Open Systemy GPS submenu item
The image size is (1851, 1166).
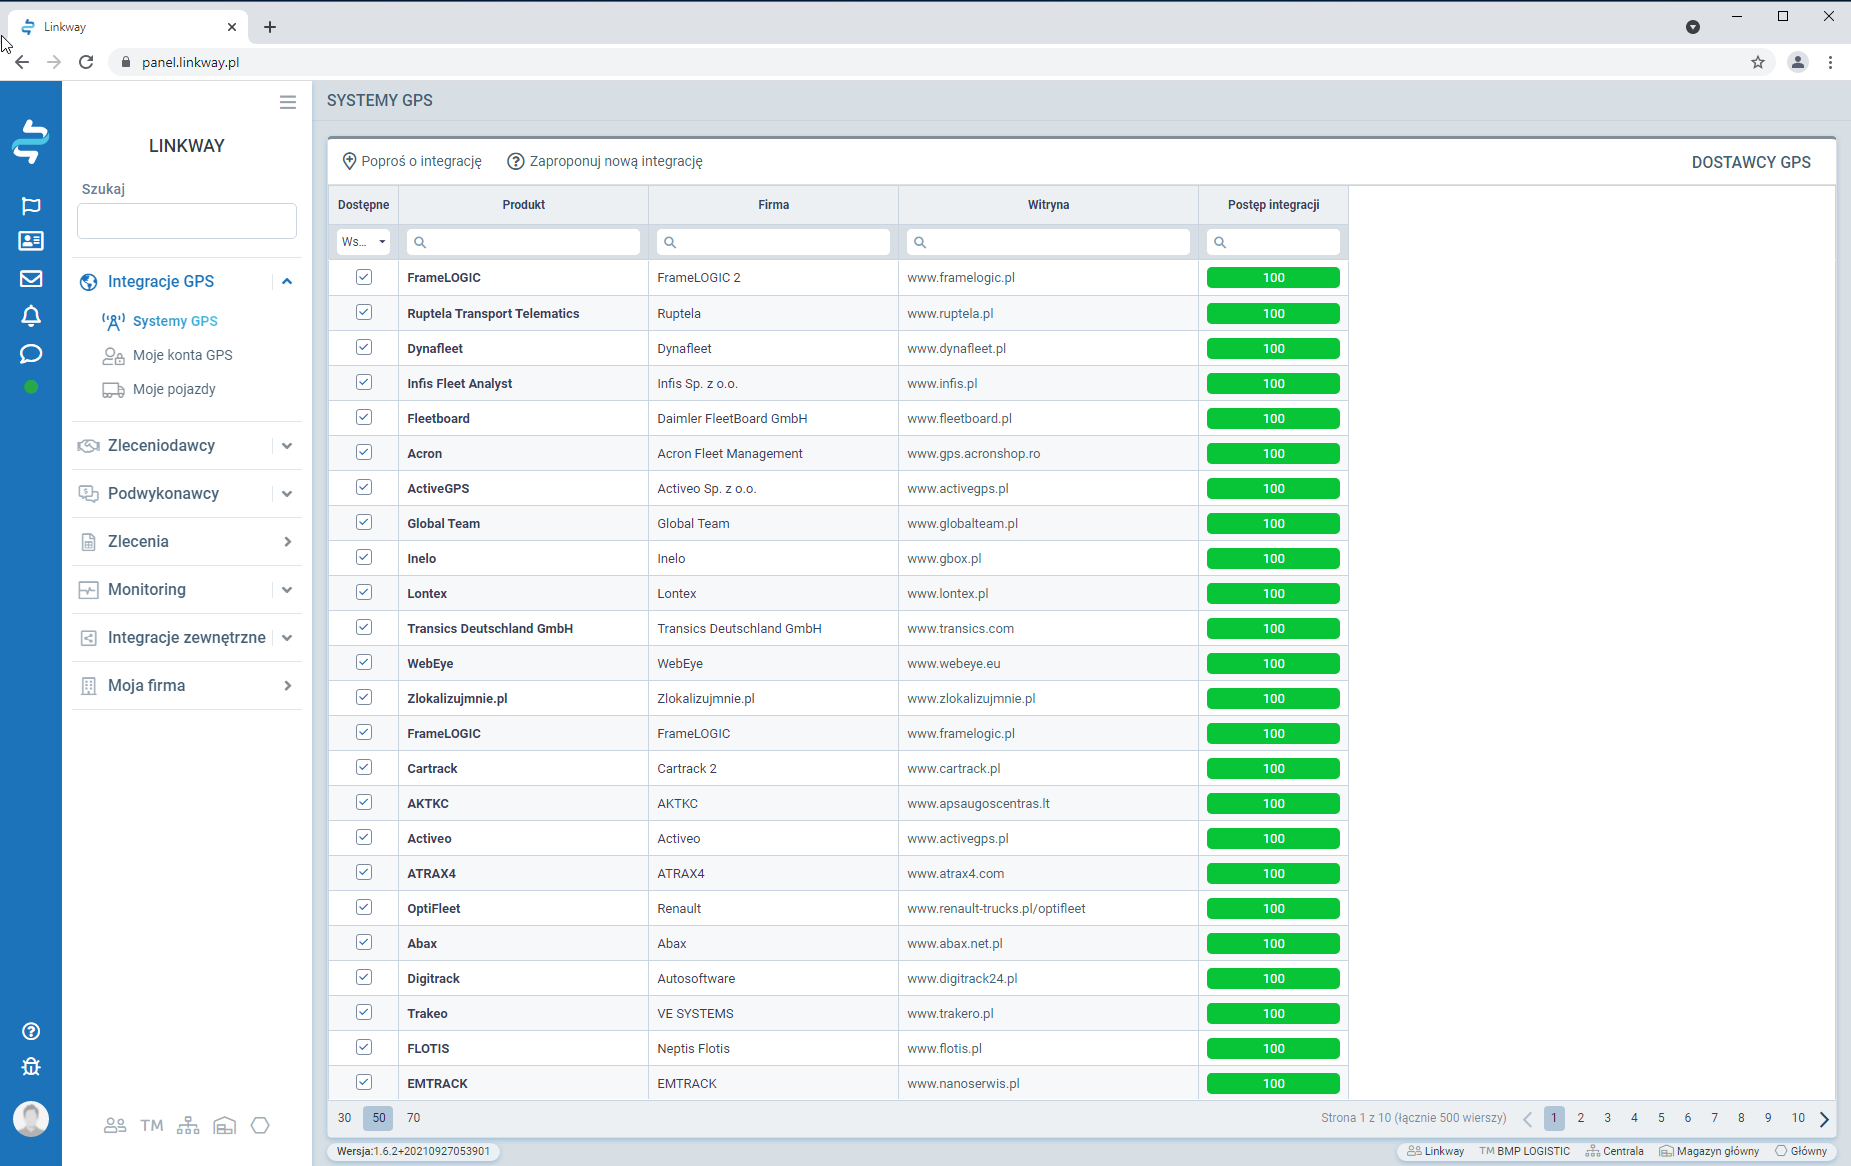pos(175,321)
